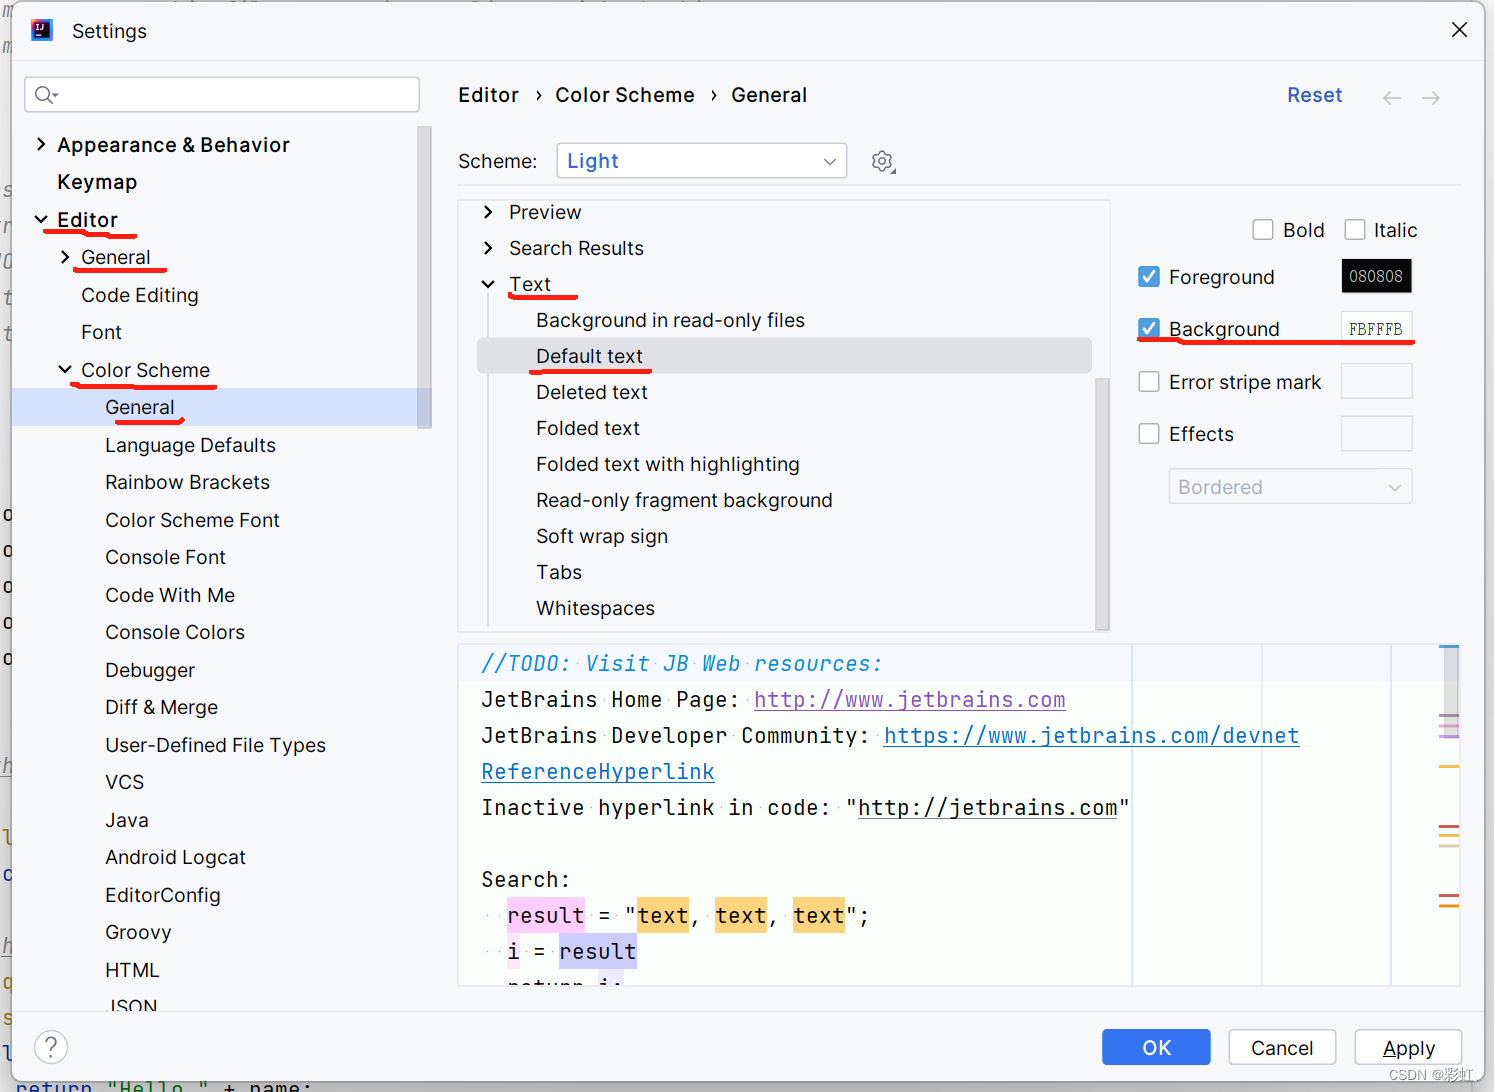The height and width of the screenshot is (1092, 1494).
Task: Click Editor in breadcrumb
Action: click(488, 95)
